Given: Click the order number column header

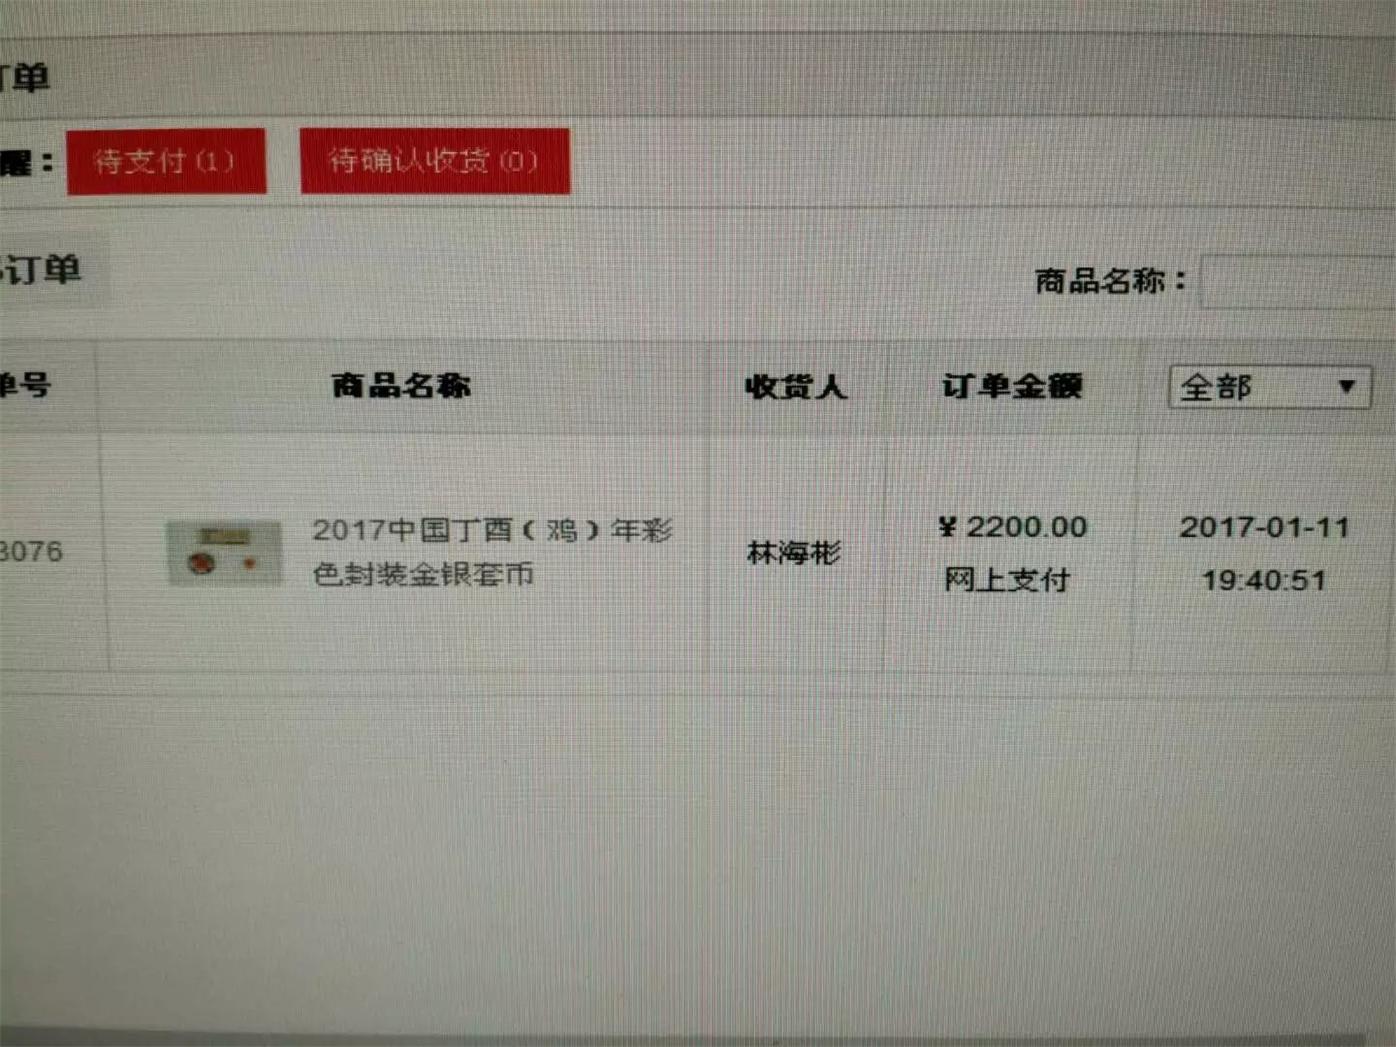Looking at the screenshot, I should click(x=25, y=384).
